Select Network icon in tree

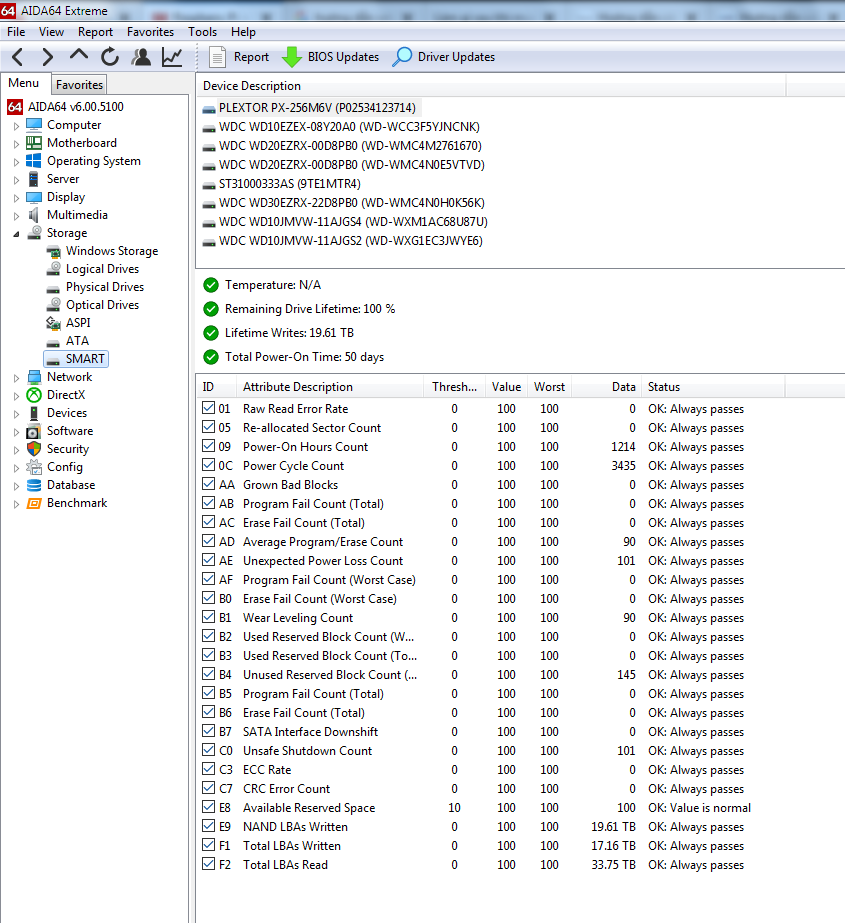click(x=34, y=377)
